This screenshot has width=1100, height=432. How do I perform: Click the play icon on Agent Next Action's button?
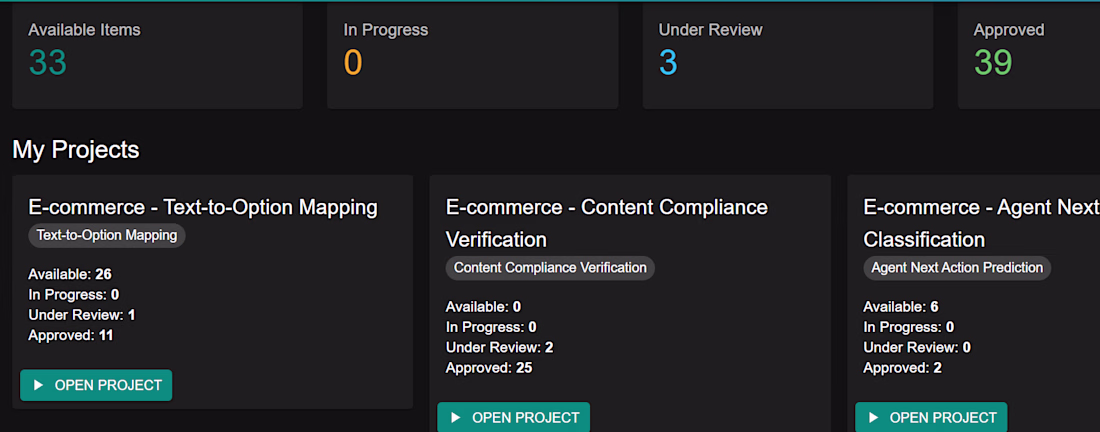874,417
